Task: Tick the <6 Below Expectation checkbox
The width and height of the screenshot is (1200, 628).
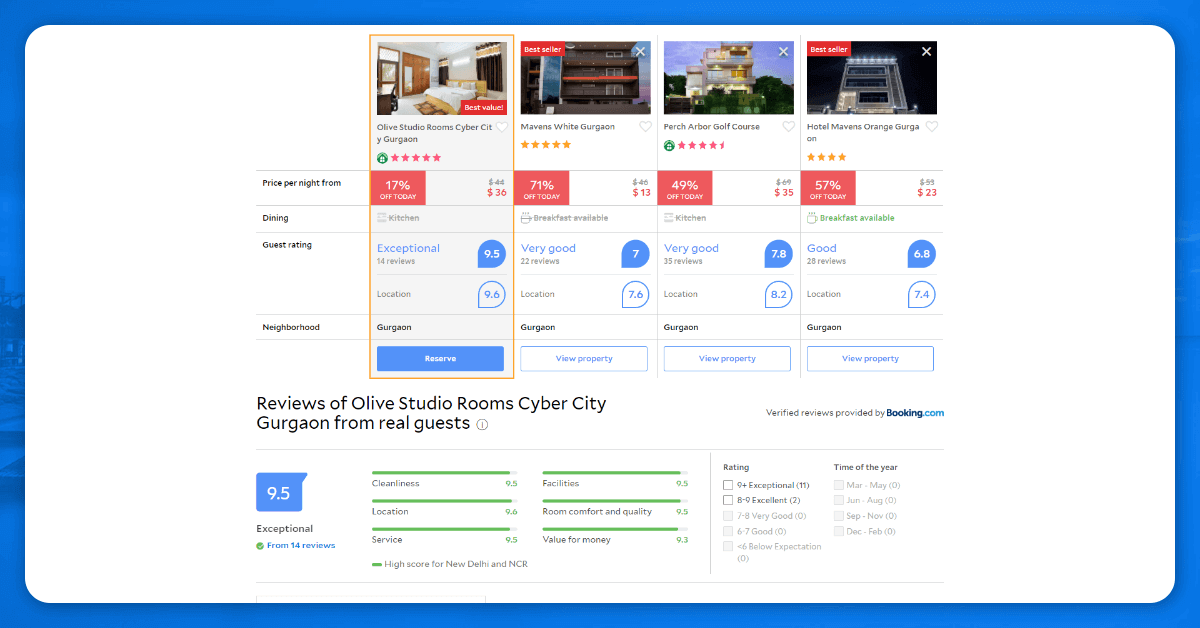Action: coord(728,547)
